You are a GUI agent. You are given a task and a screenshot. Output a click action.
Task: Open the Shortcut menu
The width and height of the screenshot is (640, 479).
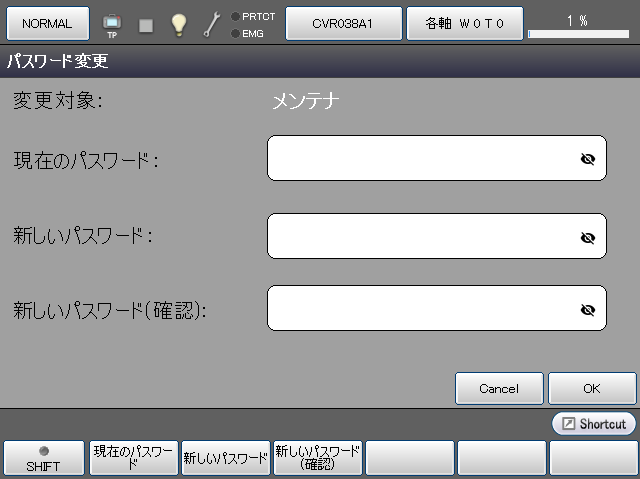coord(594,424)
